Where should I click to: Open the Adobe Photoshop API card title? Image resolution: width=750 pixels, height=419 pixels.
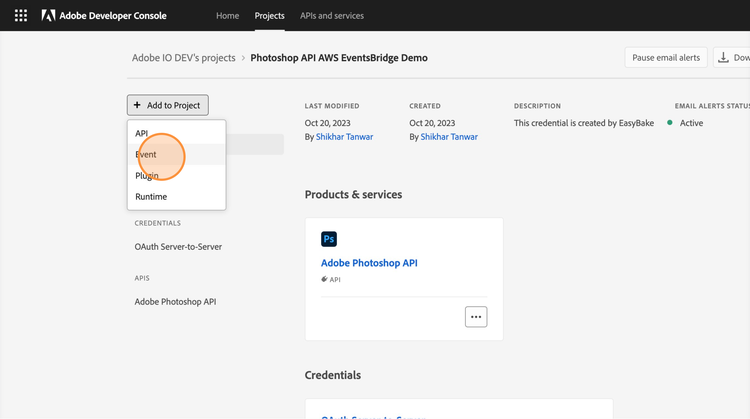tap(369, 263)
